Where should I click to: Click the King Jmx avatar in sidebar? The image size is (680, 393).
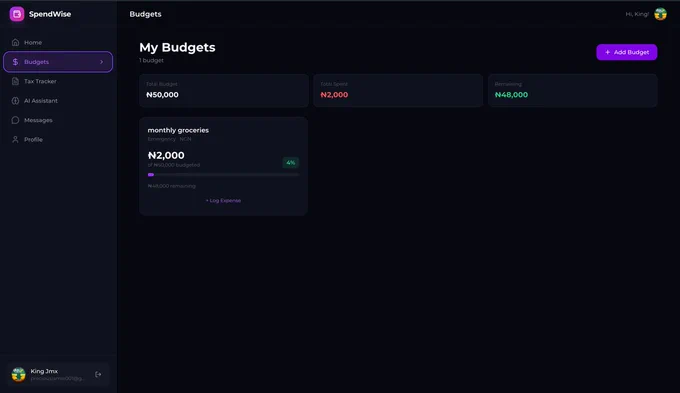18,374
